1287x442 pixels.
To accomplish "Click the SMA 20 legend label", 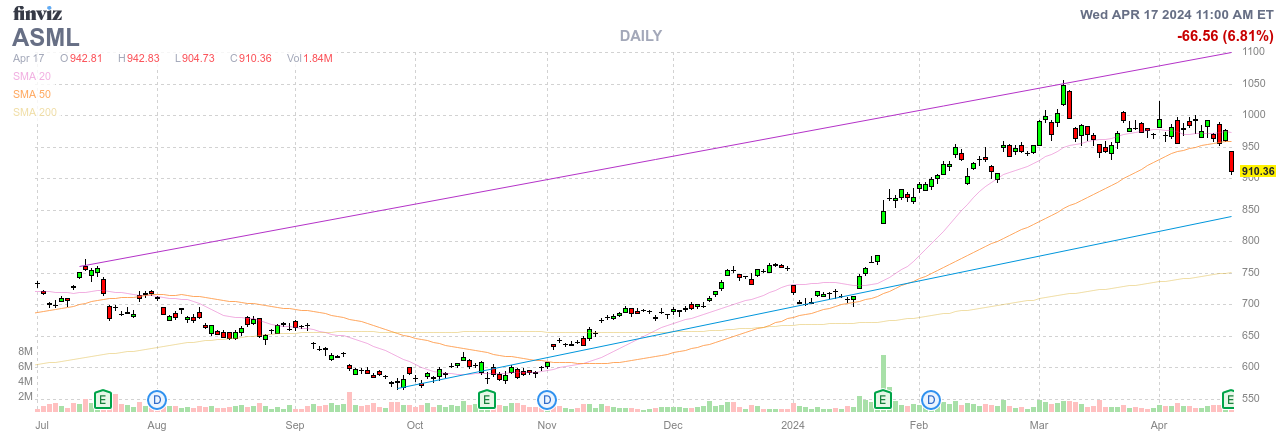I will click(x=31, y=76).
